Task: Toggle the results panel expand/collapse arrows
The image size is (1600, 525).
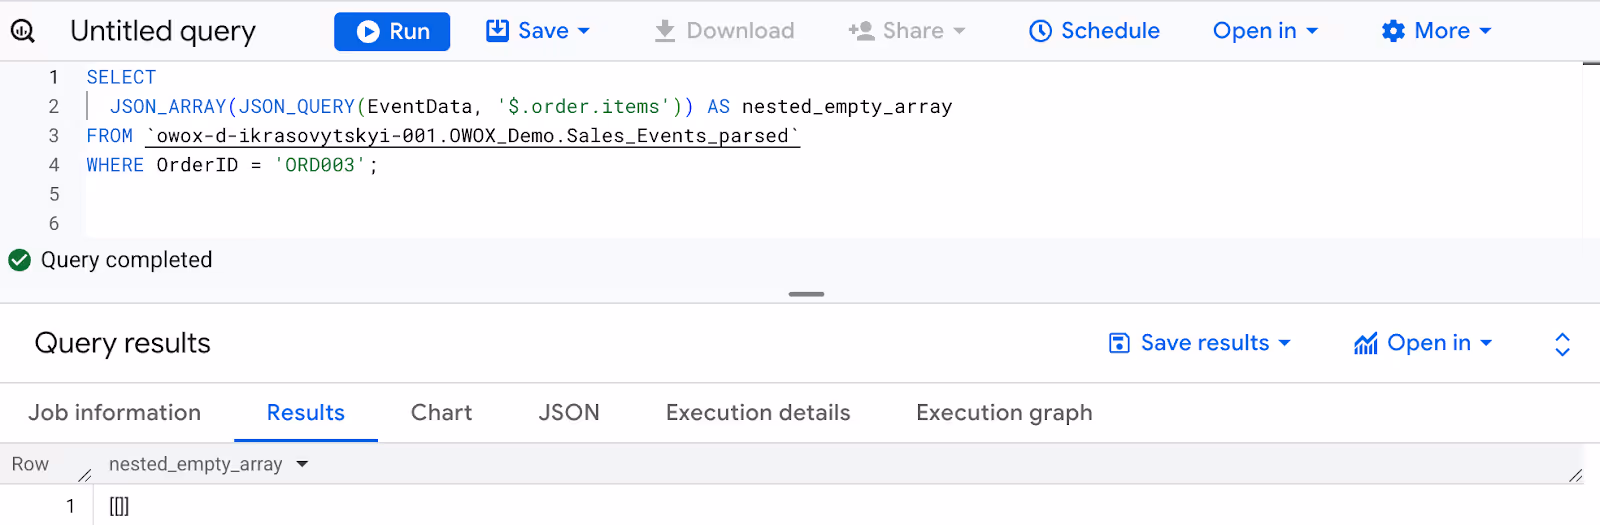Action: point(1563,344)
